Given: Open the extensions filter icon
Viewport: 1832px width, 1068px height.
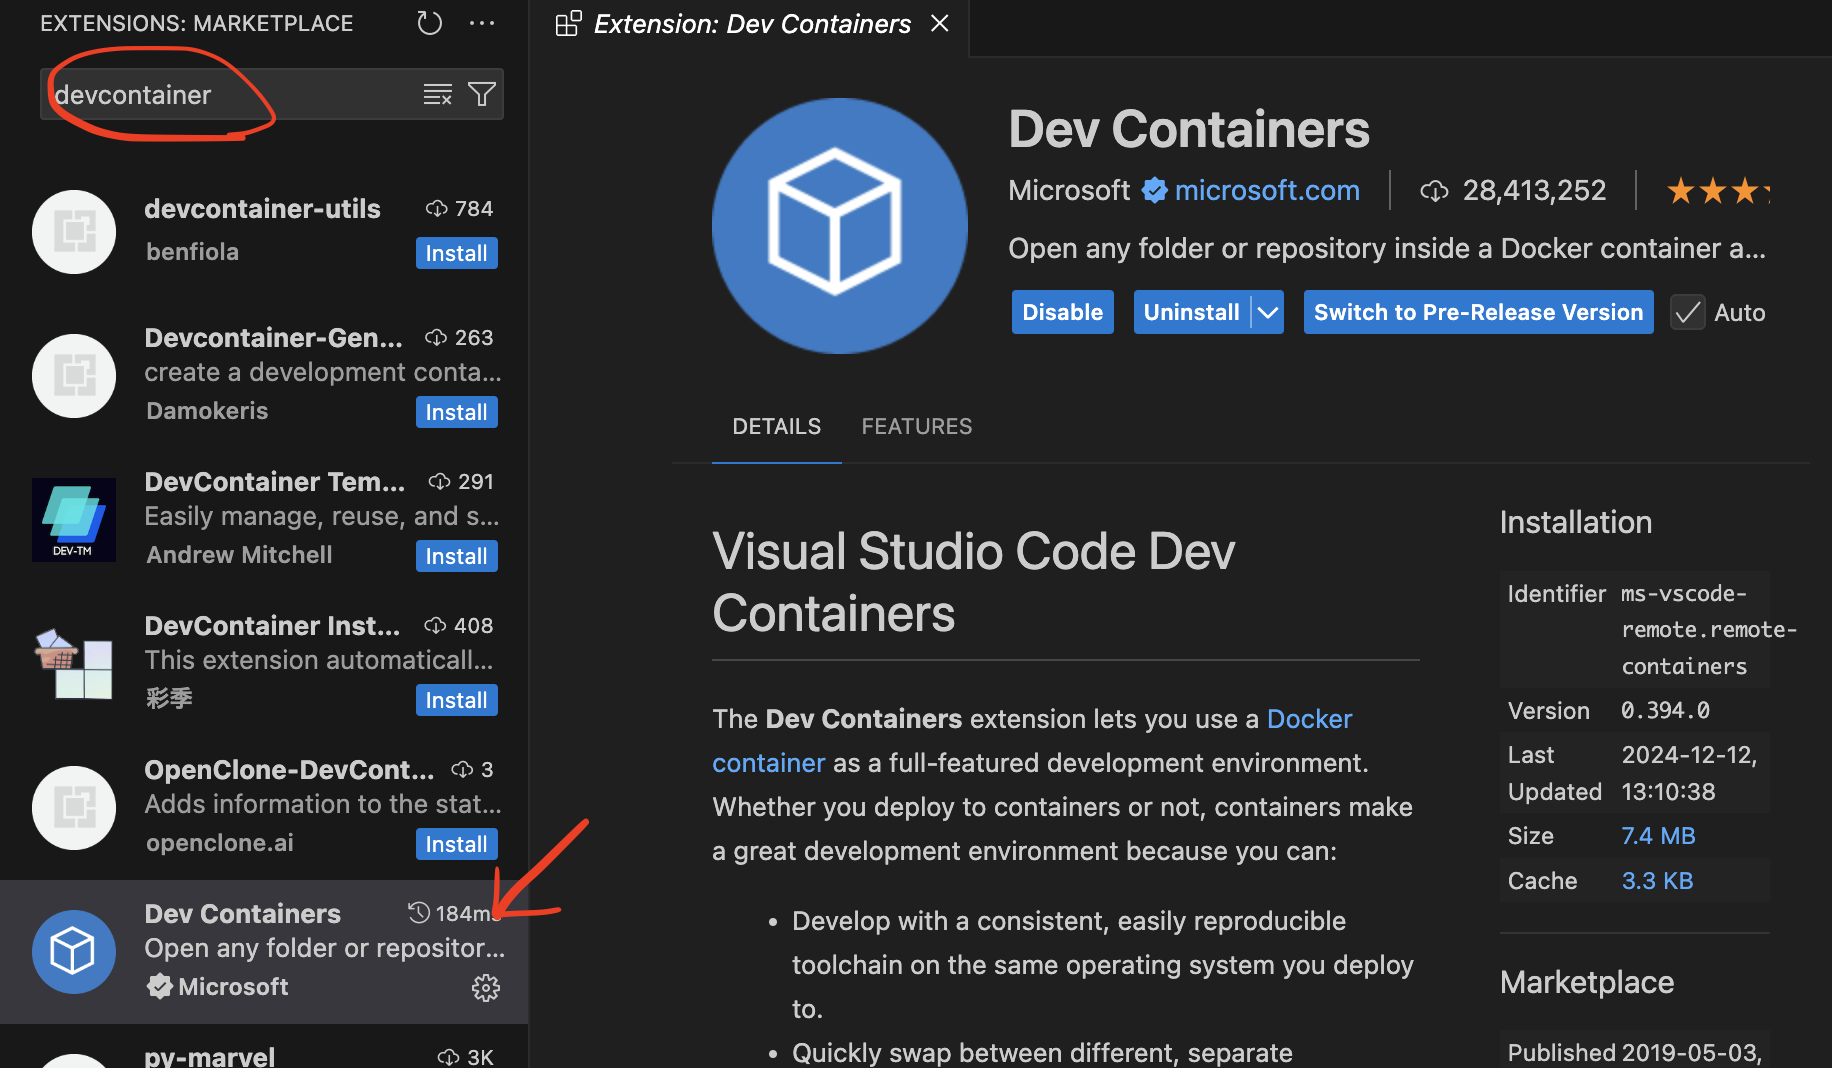Looking at the screenshot, I should [x=482, y=94].
